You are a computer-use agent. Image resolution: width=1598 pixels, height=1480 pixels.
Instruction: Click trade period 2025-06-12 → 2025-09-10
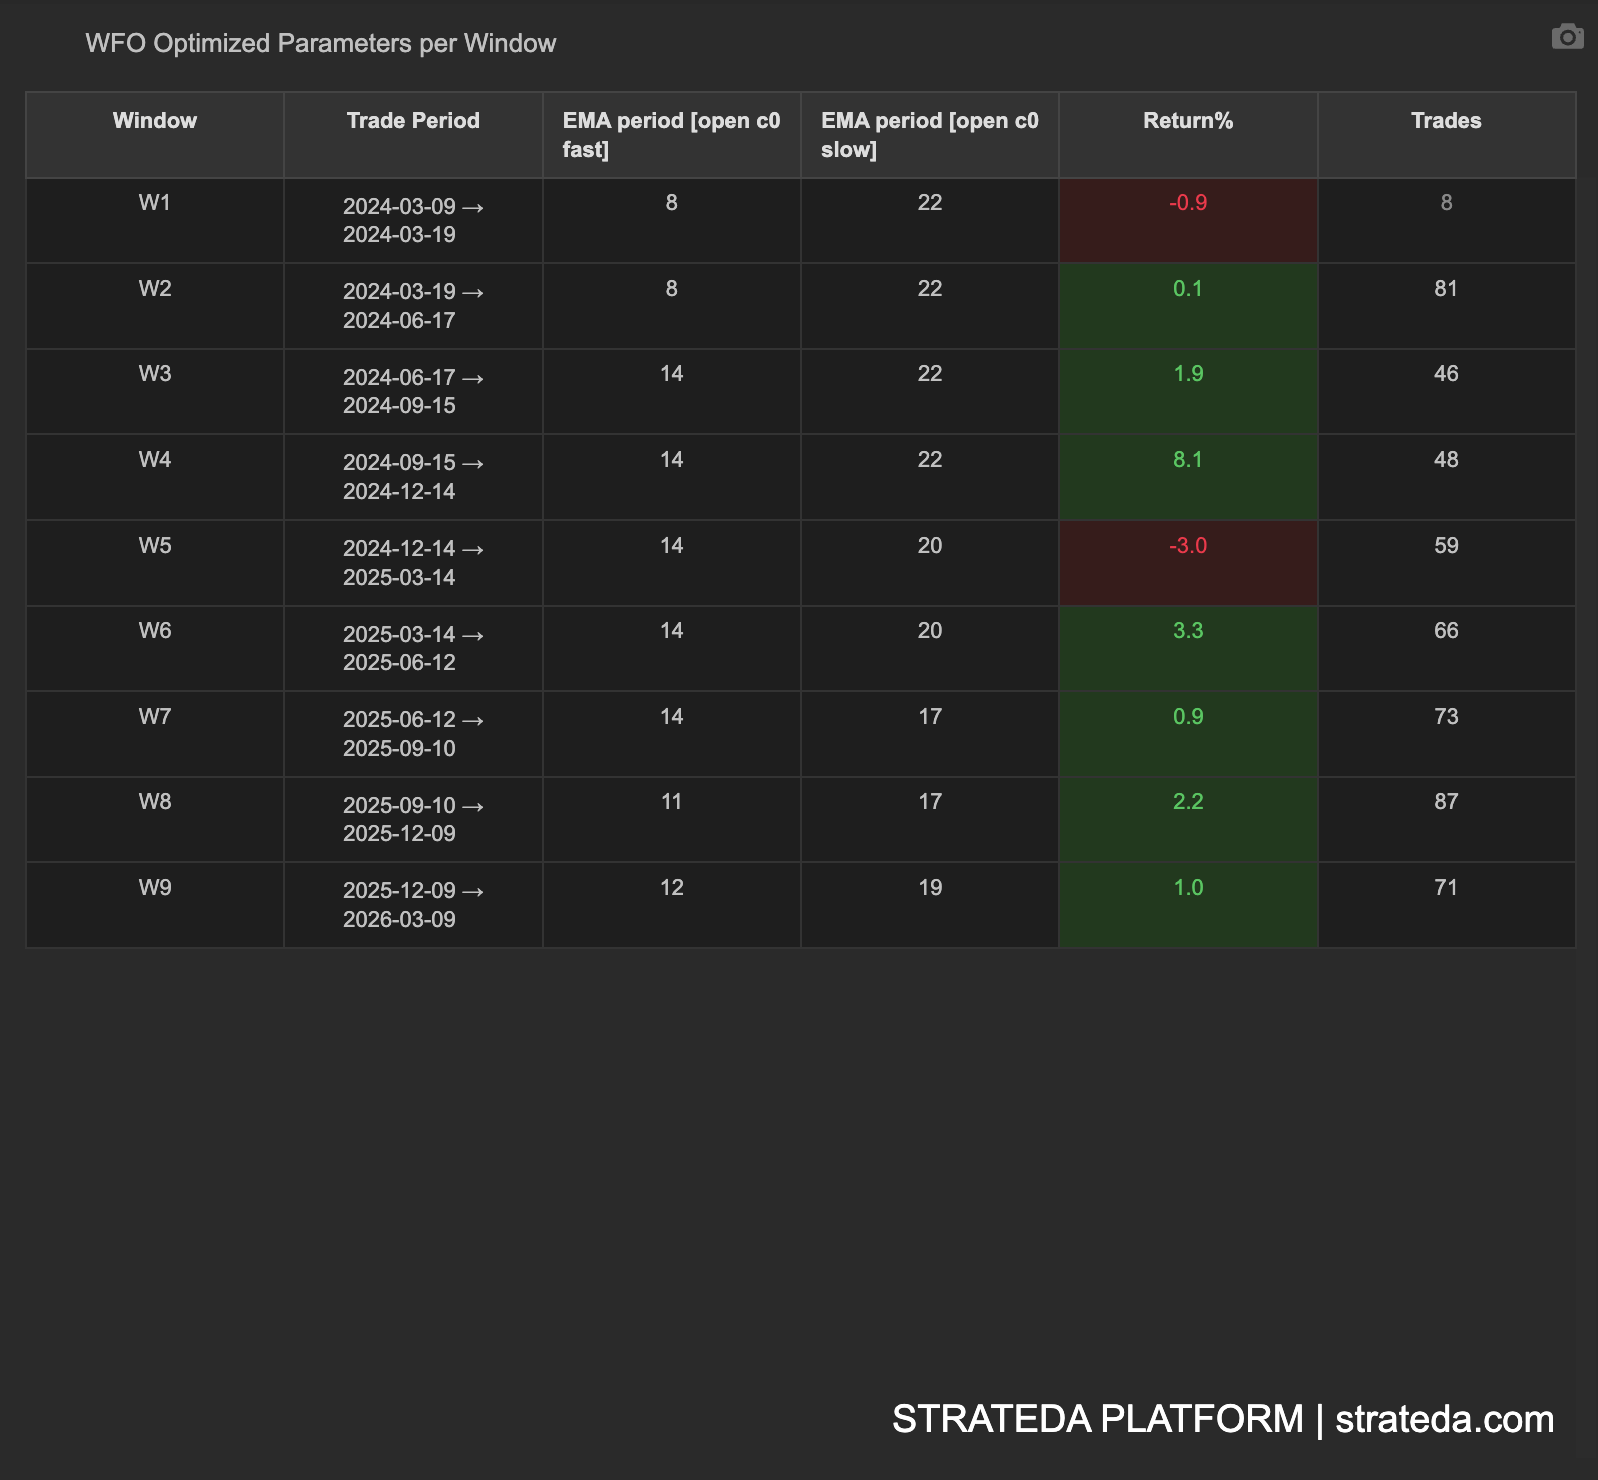click(413, 734)
